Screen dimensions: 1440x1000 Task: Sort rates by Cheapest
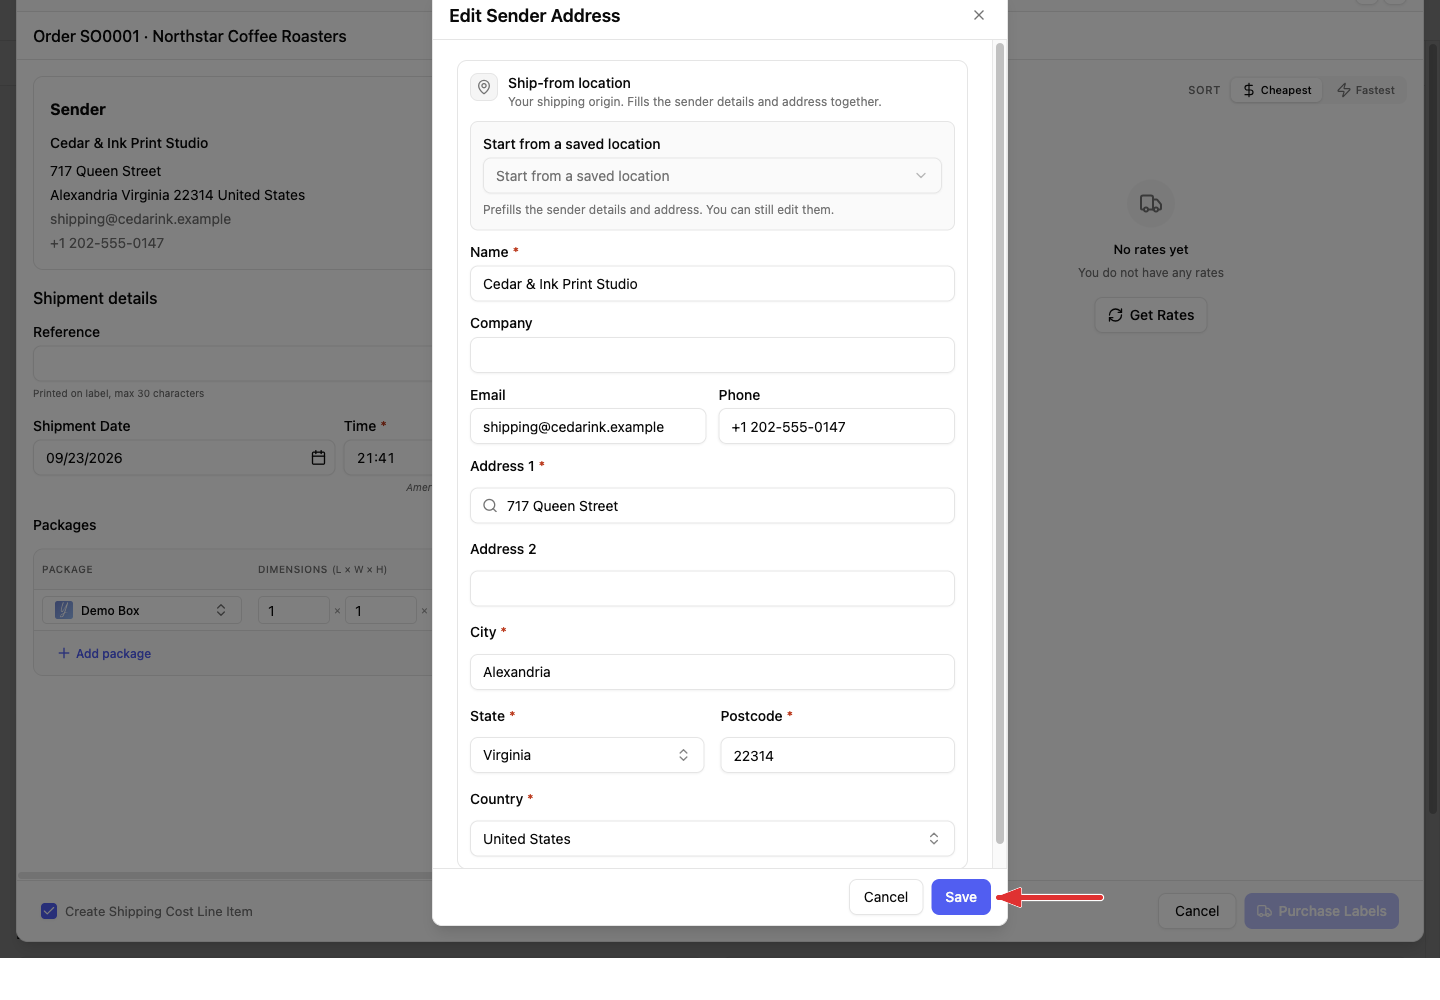pyautogui.click(x=1277, y=90)
